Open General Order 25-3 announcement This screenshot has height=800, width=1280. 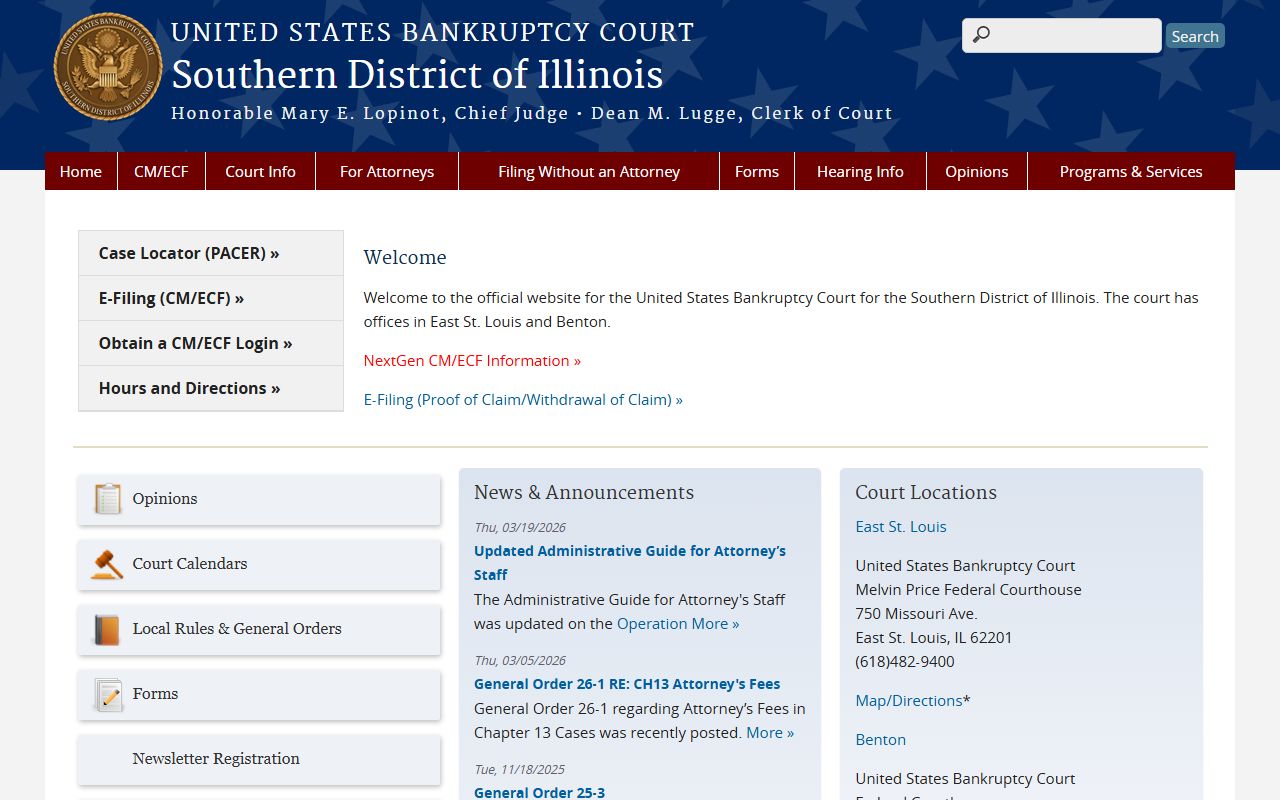pyautogui.click(x=540, y=792)
